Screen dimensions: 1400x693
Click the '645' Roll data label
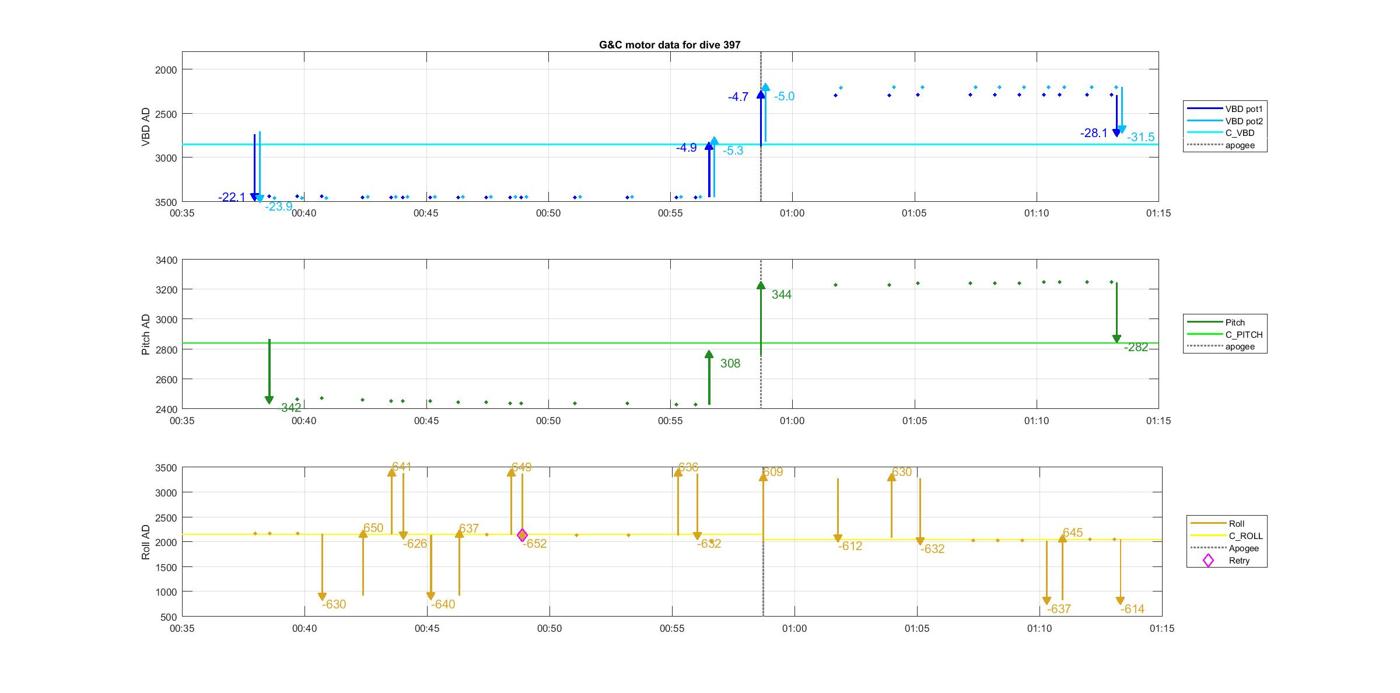click(1073, 533)
